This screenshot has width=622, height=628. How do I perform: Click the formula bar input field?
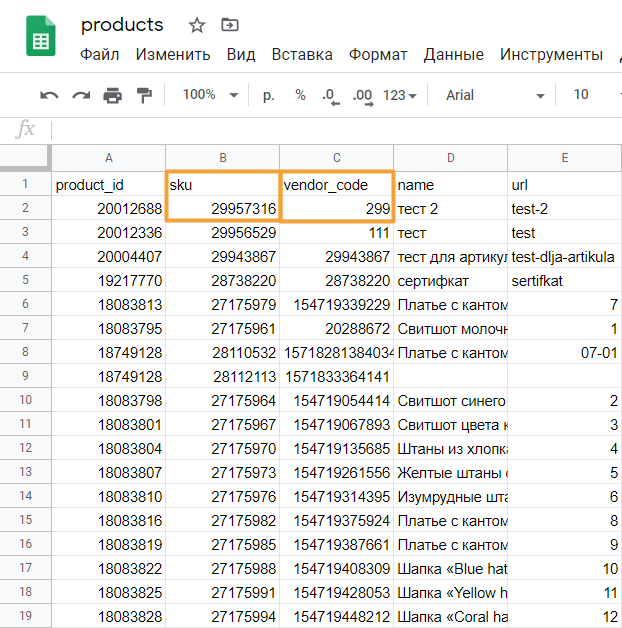coord(330,129)
